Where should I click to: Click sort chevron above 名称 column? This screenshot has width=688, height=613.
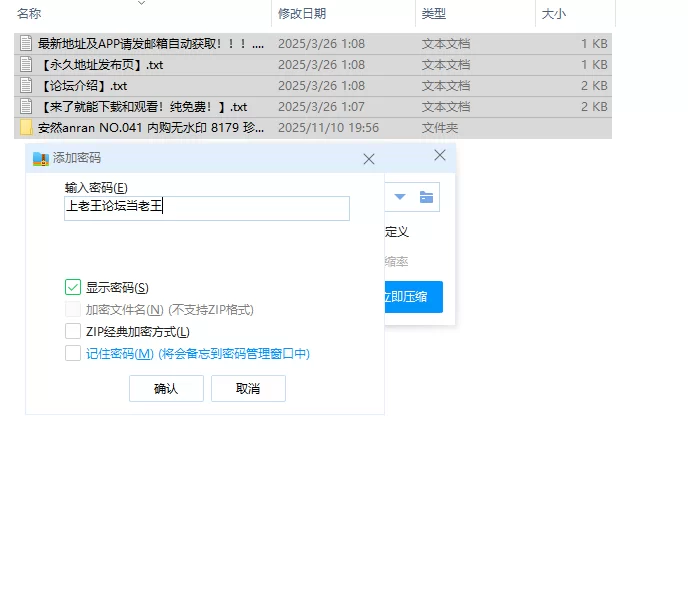point(141,3)
